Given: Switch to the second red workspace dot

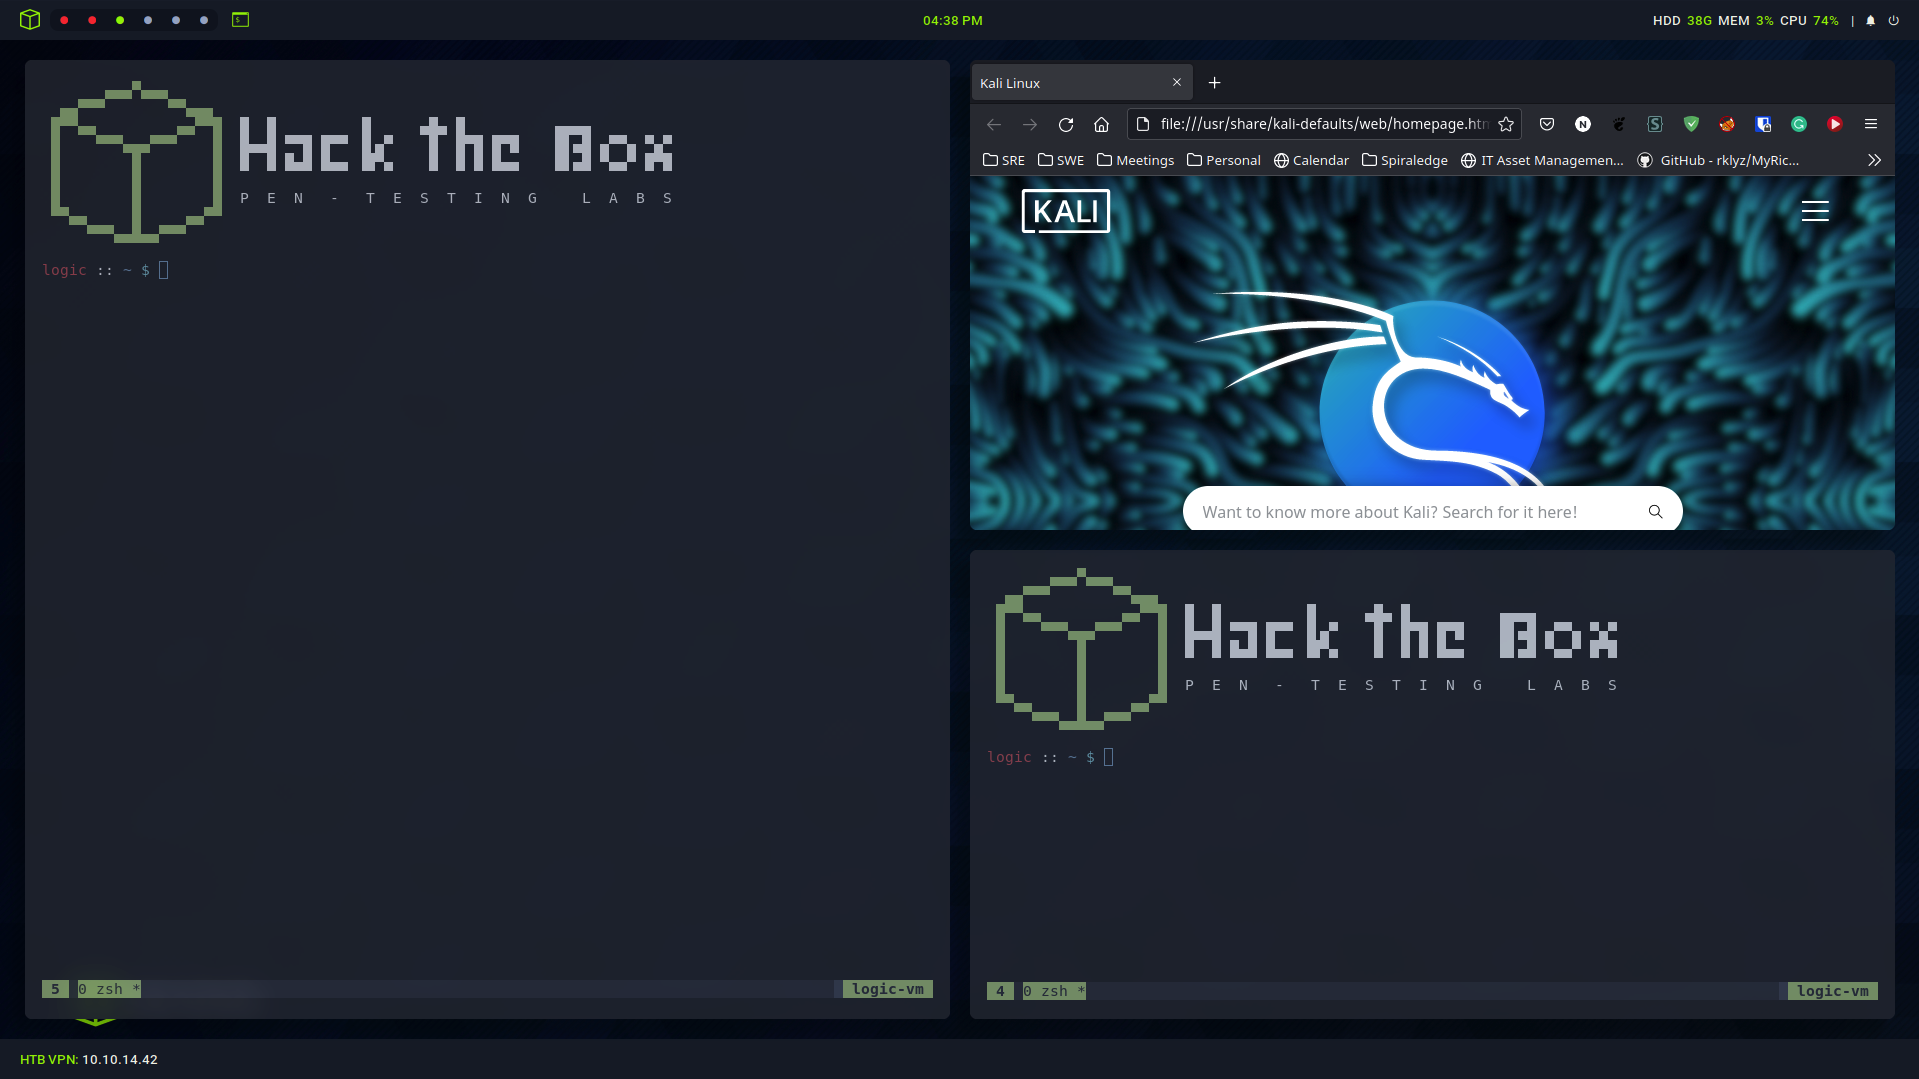Looking at the screenshot, I should coord(92,20).
